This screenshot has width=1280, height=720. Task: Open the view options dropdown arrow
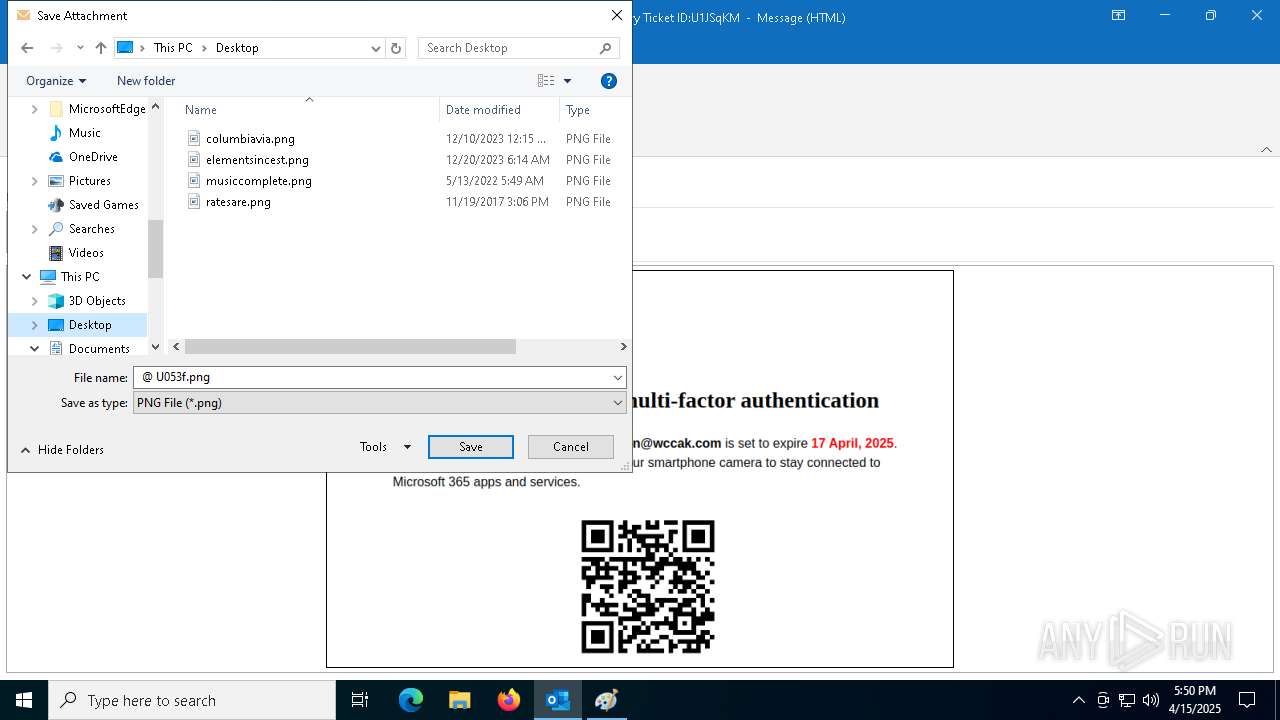pyautogui.click(x=568, y=81)
